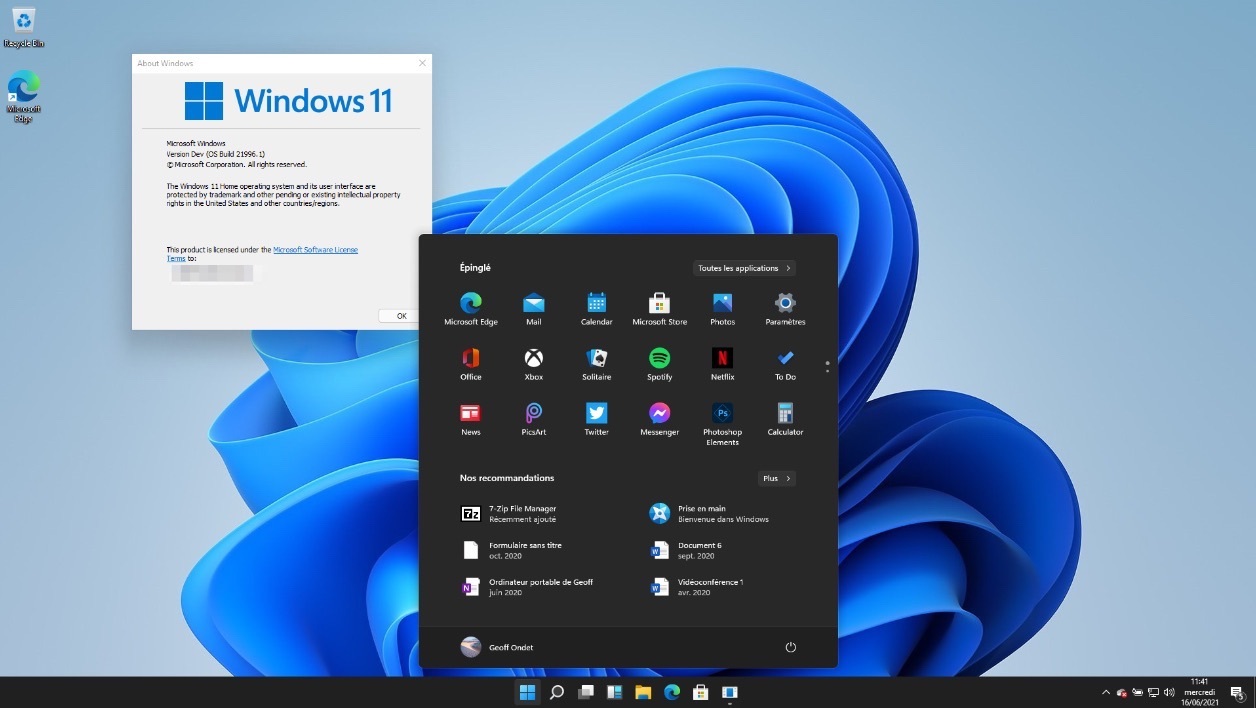Image resolution: width=1256 pixels, height=708 pixels.
Task: Open the Microsoft Software License Terms link
Action: click(315, 250)
